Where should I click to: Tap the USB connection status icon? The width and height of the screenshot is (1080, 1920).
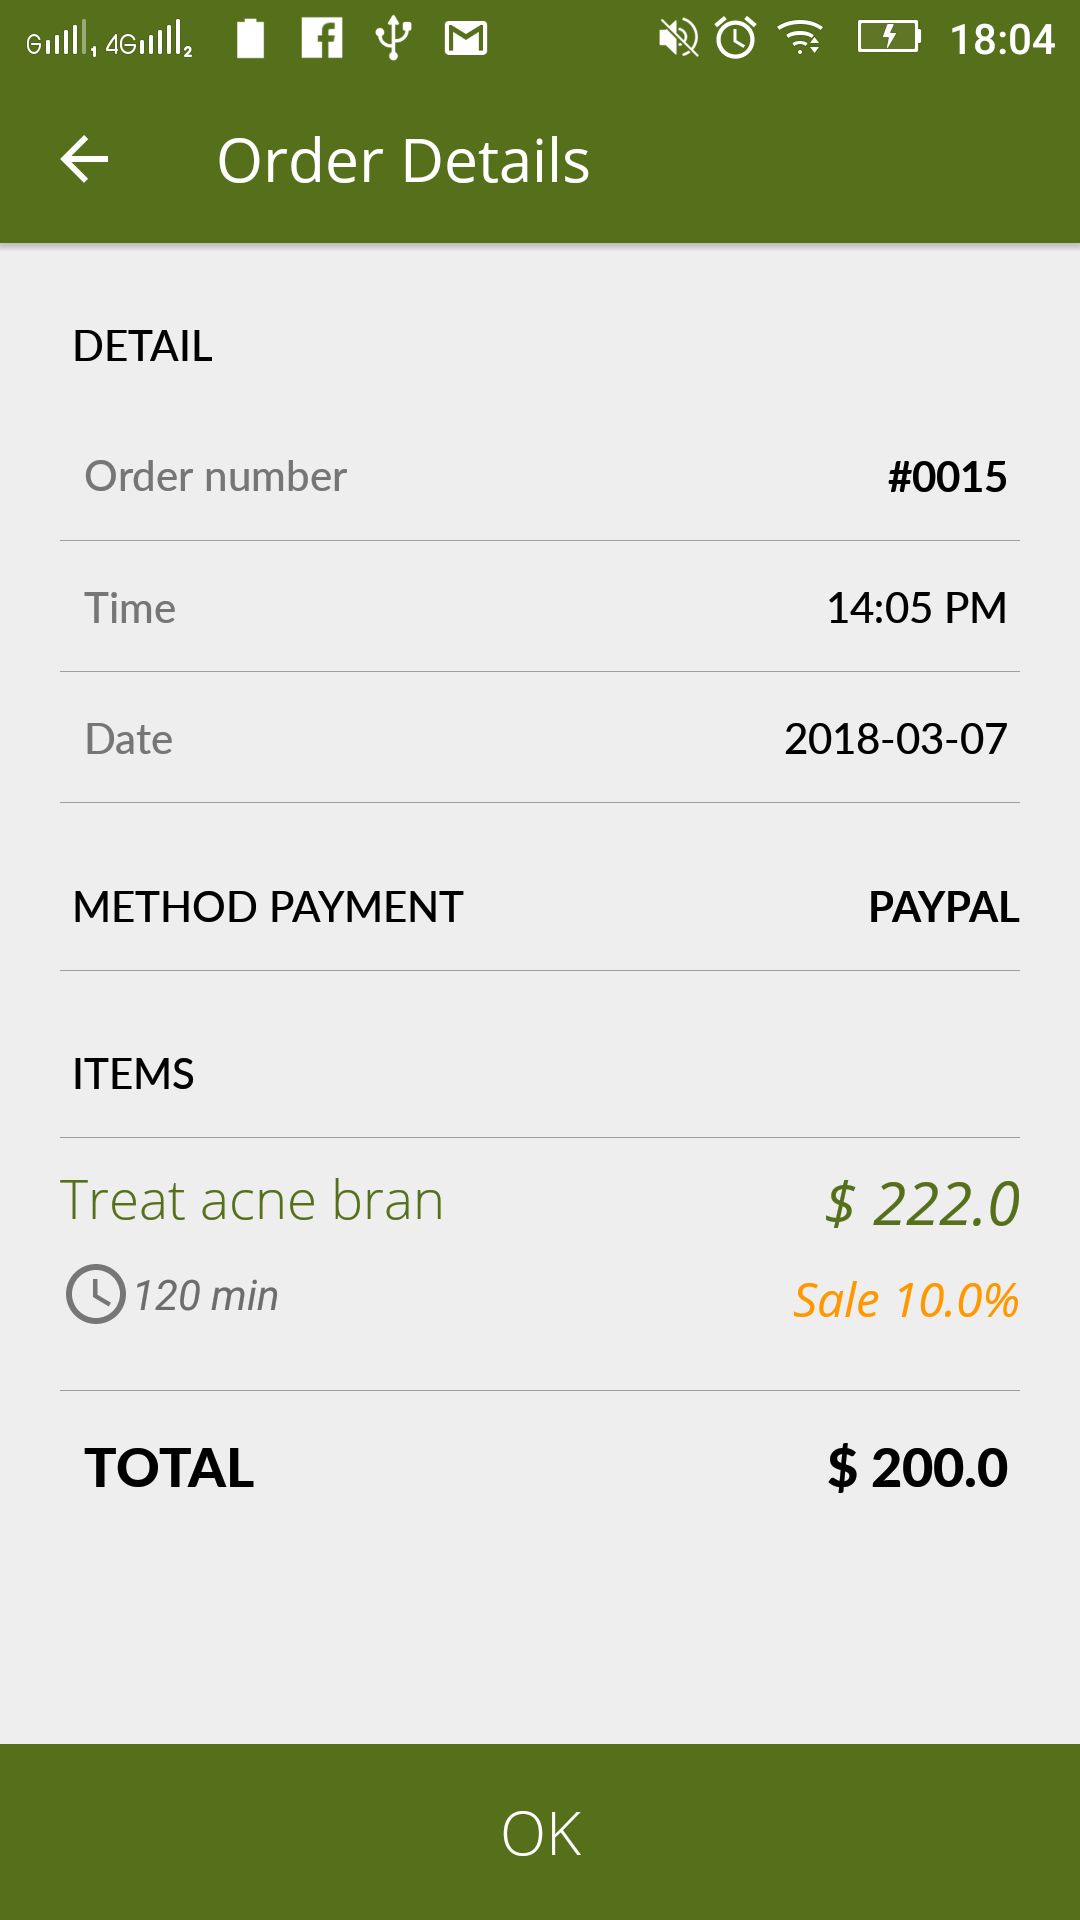393,39
